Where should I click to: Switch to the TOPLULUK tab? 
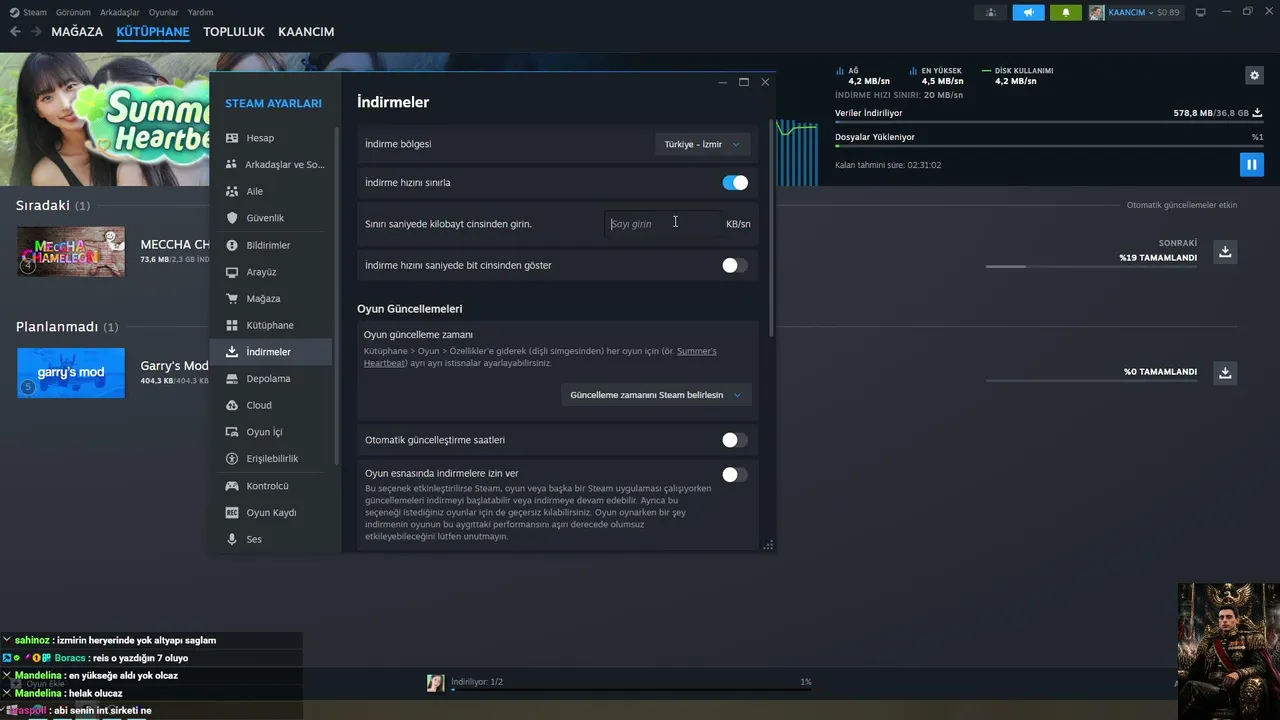234,32
